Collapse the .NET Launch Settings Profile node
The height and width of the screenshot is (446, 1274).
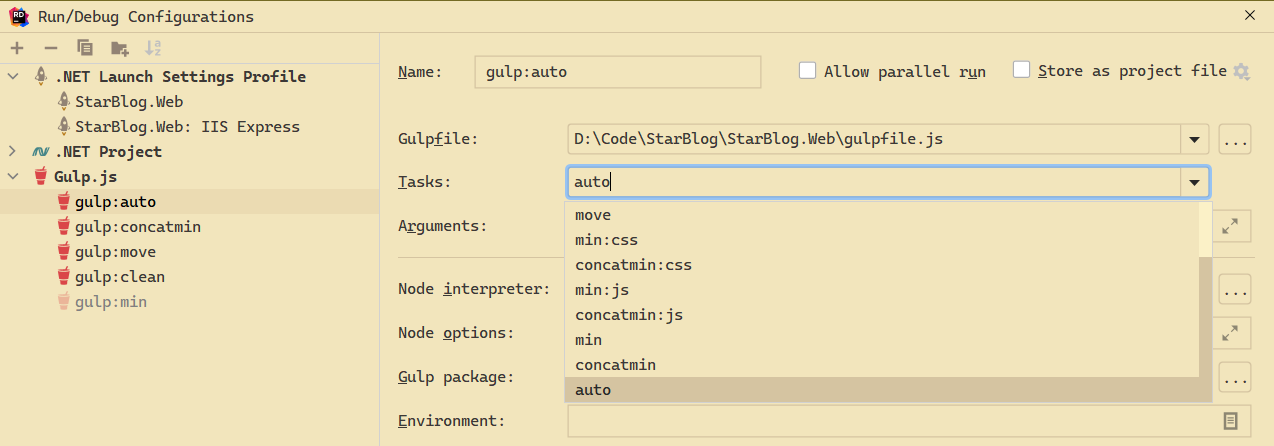click(x=12, y=76)
